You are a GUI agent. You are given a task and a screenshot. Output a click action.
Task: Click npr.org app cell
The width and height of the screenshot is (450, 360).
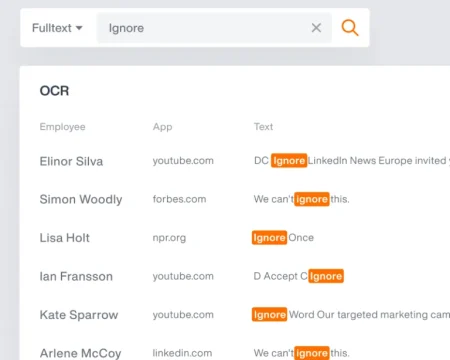pyautogui.click(x=169, y=238)
